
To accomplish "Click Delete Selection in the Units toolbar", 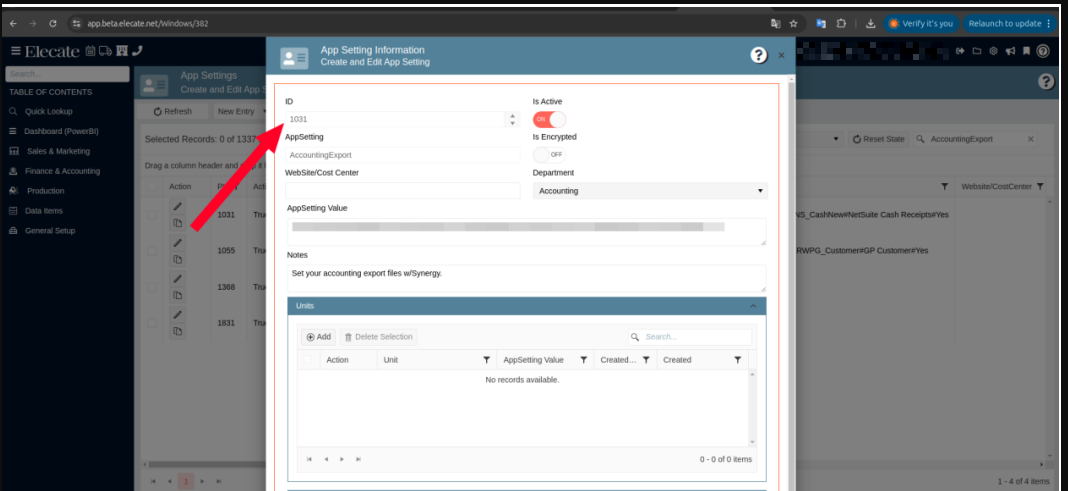I will click(378, 337).
